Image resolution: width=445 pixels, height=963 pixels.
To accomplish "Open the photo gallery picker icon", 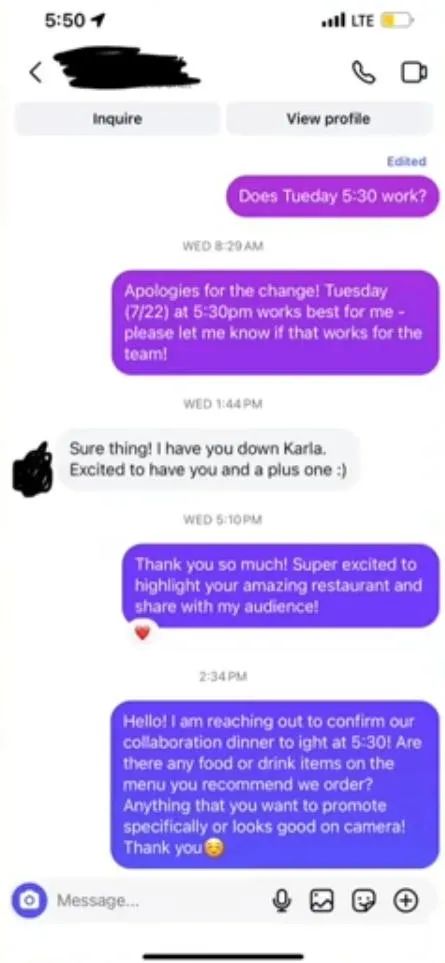I will [x=322, y=901].
